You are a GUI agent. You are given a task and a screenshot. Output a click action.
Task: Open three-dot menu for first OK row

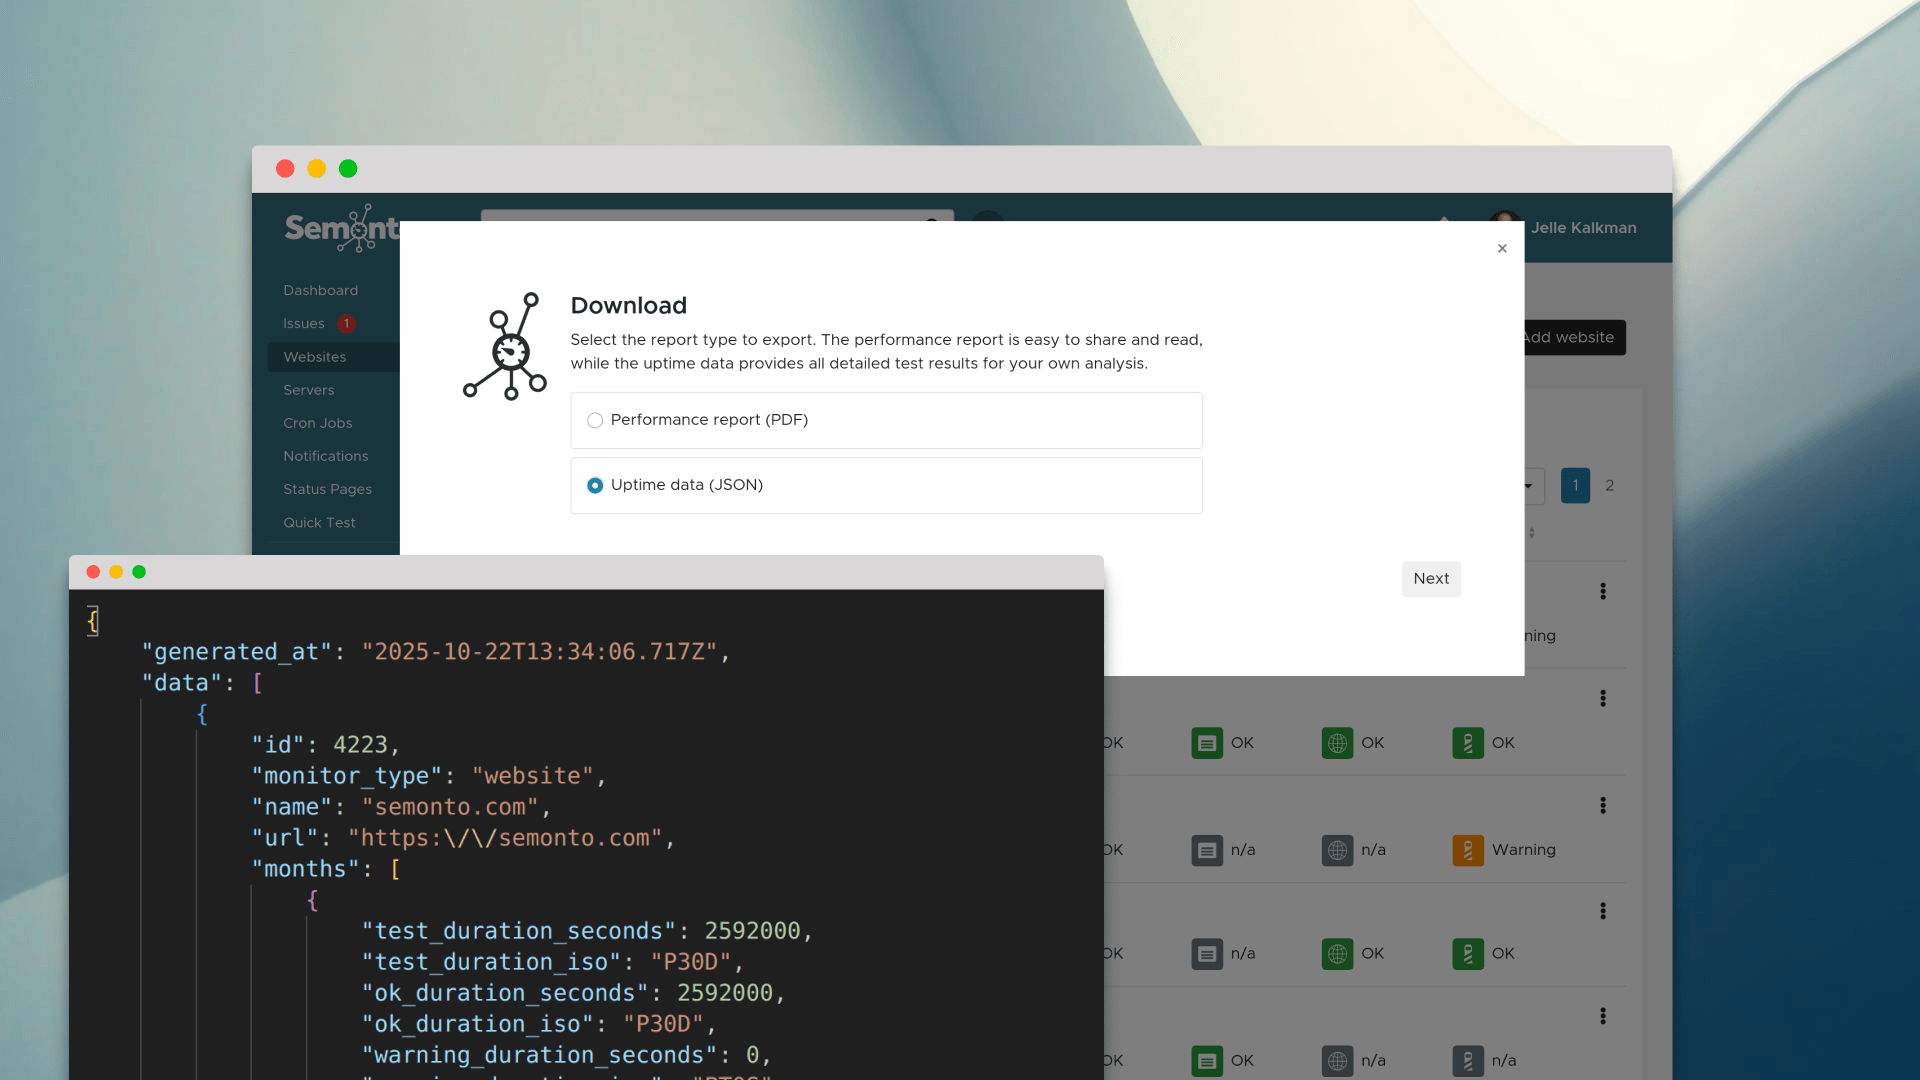click(1602, 698)
